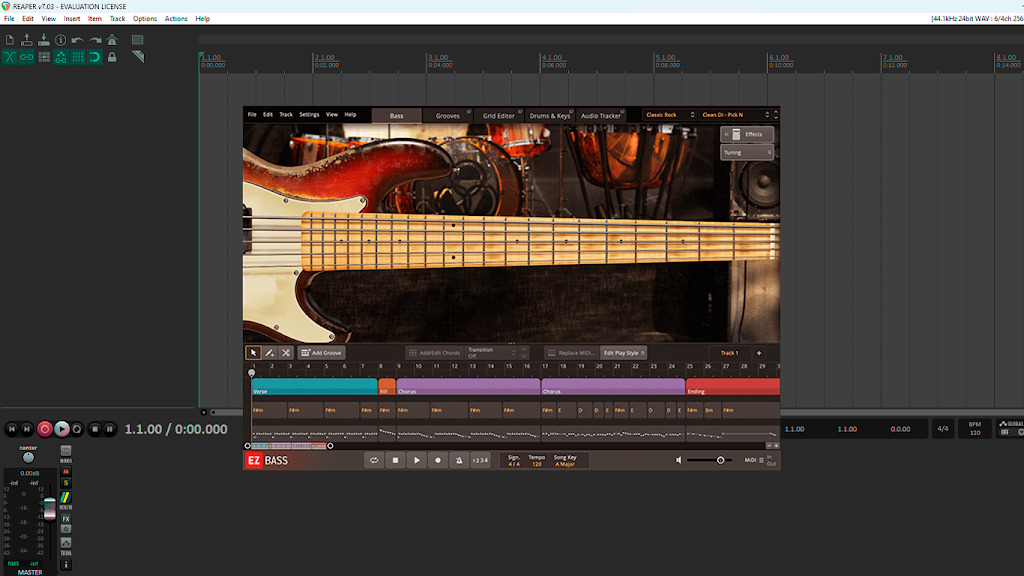1024x576 pixels.
Task: Open REAPER Options menu
Action: (x=145, y=19)
